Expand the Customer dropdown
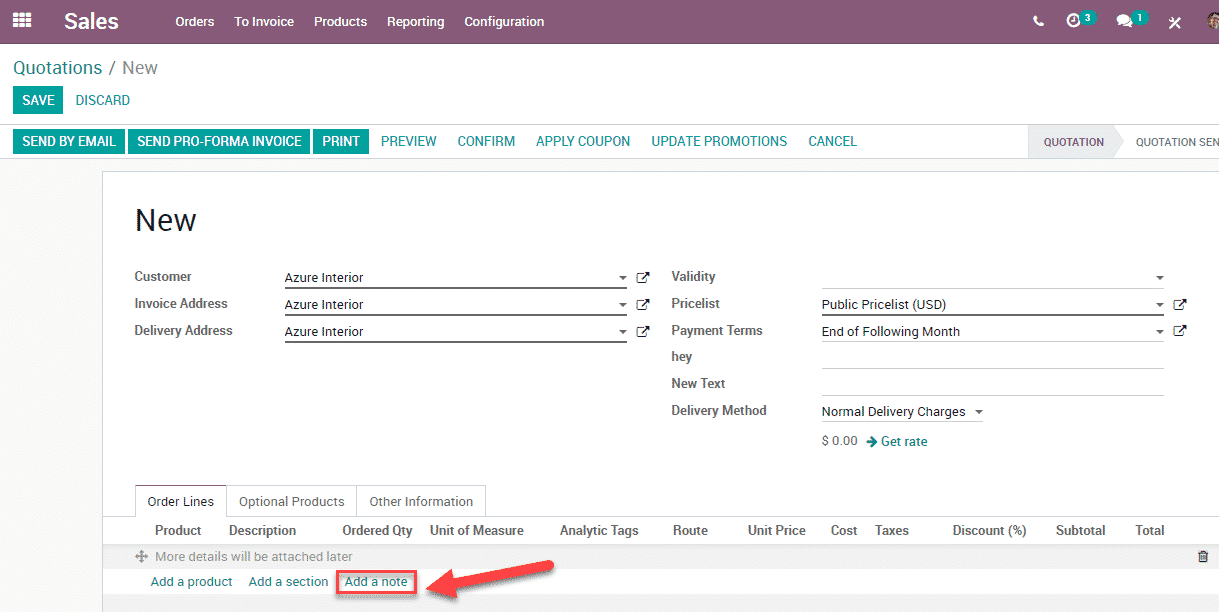Image resolution: width=1219 pixels, height=612 pixels. click(x=622, y=278)
